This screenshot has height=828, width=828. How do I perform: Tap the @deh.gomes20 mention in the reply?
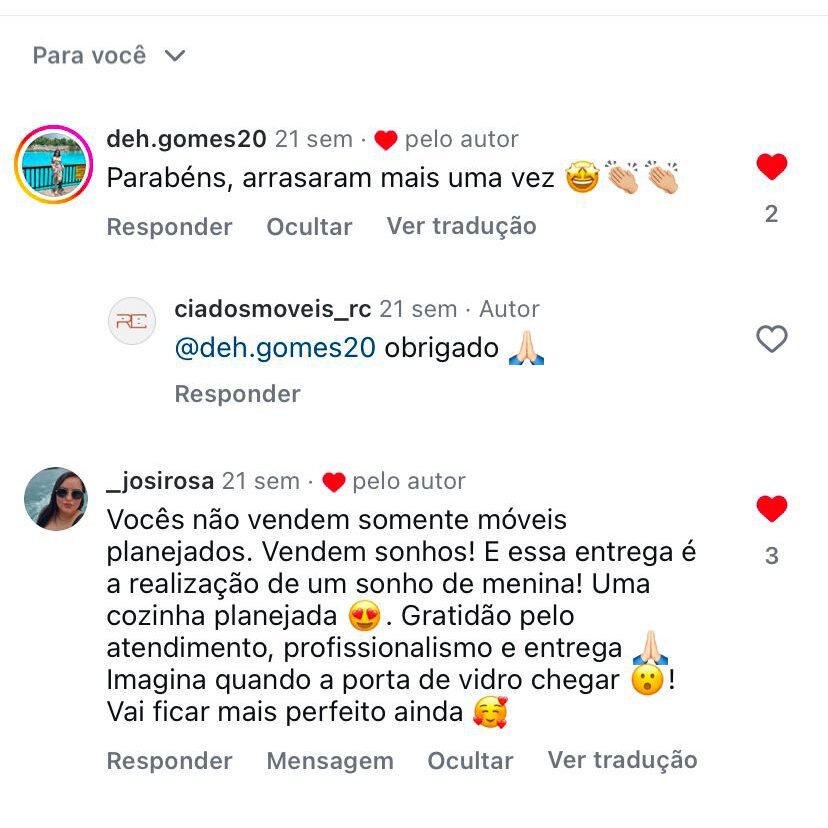pos(275,348)
